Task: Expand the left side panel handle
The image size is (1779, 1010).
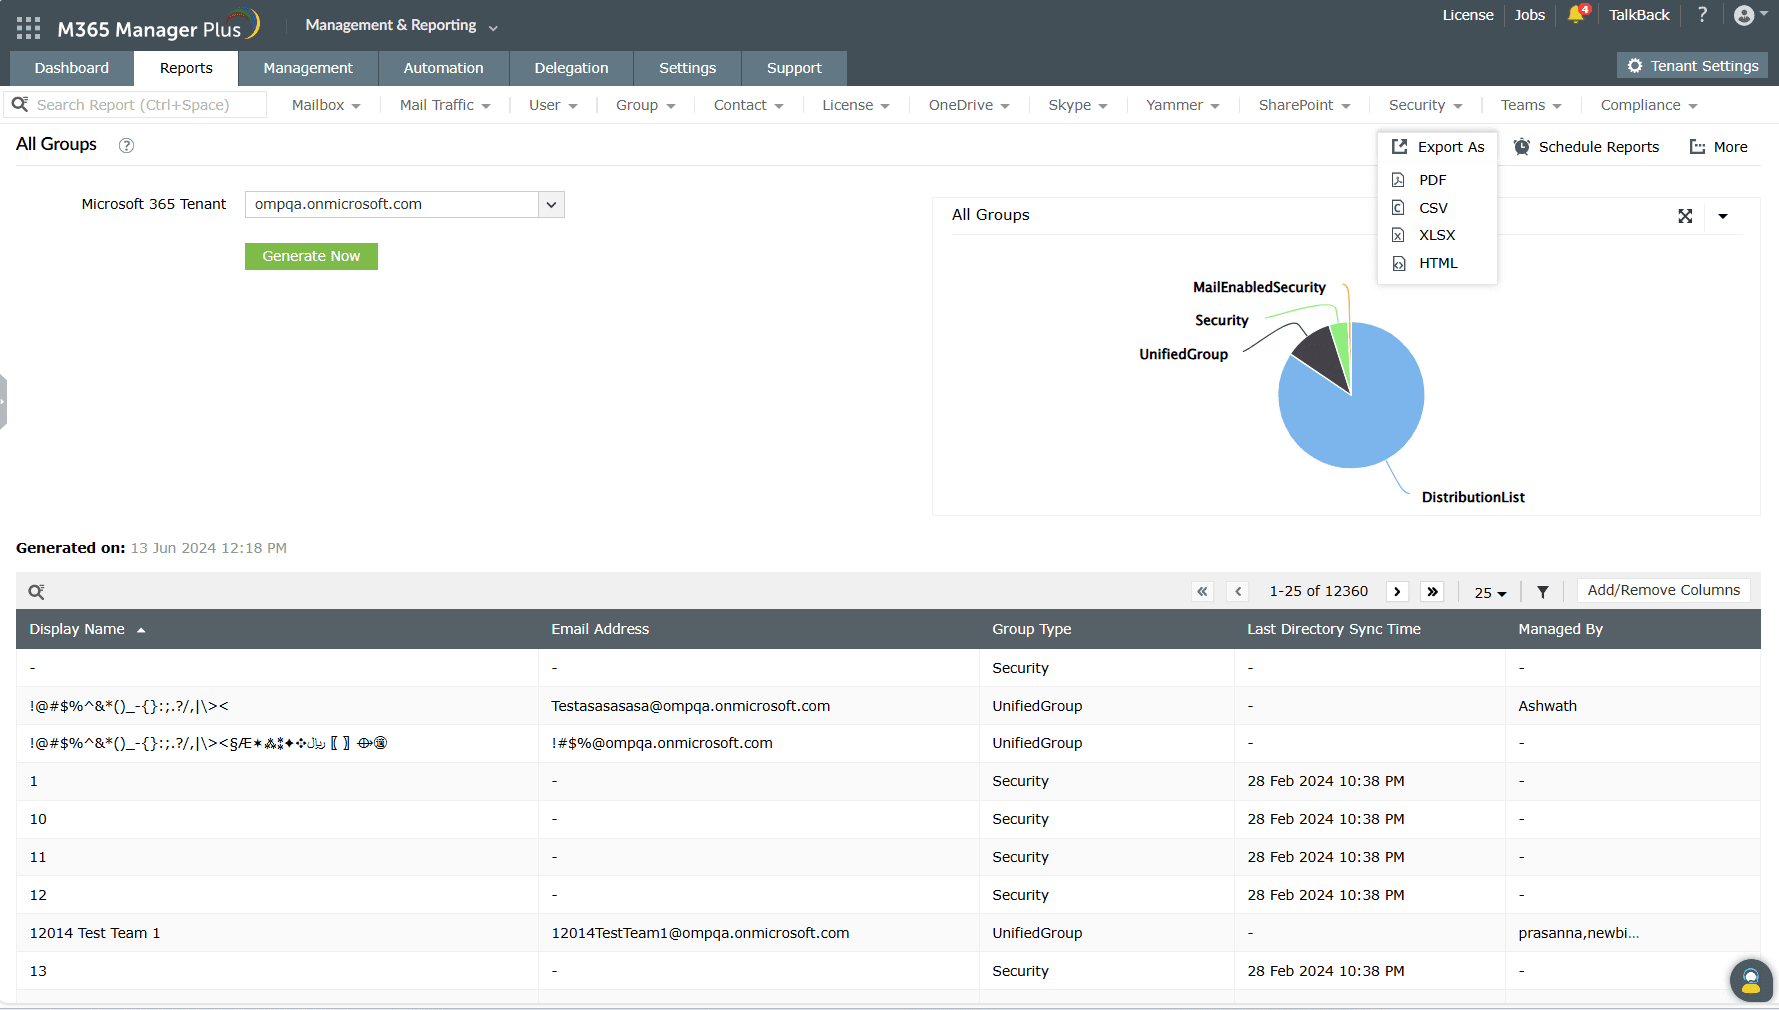Action: point(3,402)
